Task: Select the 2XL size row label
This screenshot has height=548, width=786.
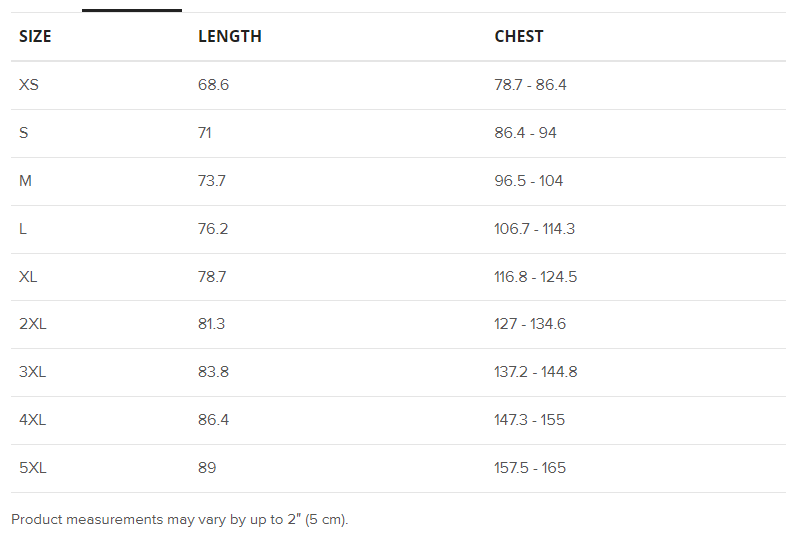Action: coord(33,324)
